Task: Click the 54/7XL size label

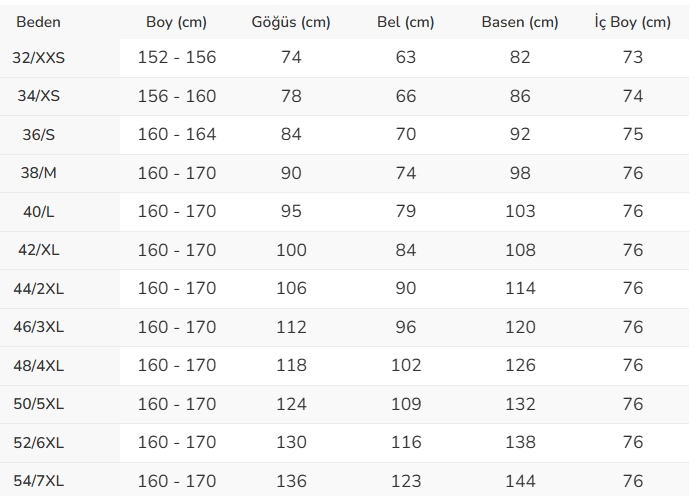Action: coord(39,481)
